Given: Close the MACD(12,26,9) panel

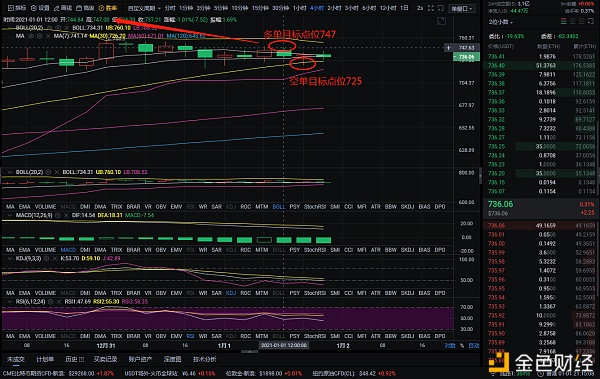Looking at the screenshot, I should (x=66, y=216).
